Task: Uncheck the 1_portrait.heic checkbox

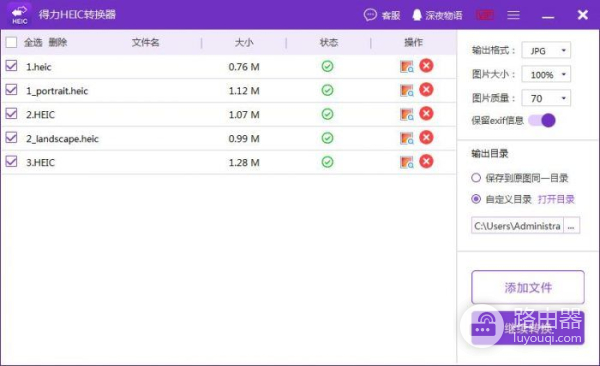Action: click(11, 90)
